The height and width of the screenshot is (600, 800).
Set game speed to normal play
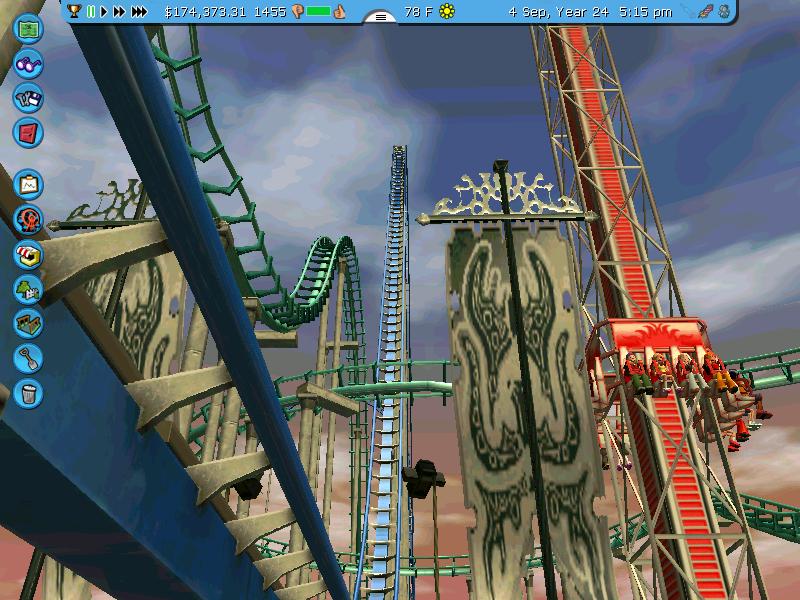pos(104,11)
